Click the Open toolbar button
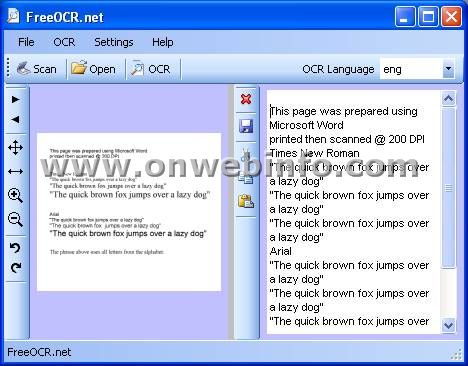This screenshot has width=468, height=366. [94, 69]
